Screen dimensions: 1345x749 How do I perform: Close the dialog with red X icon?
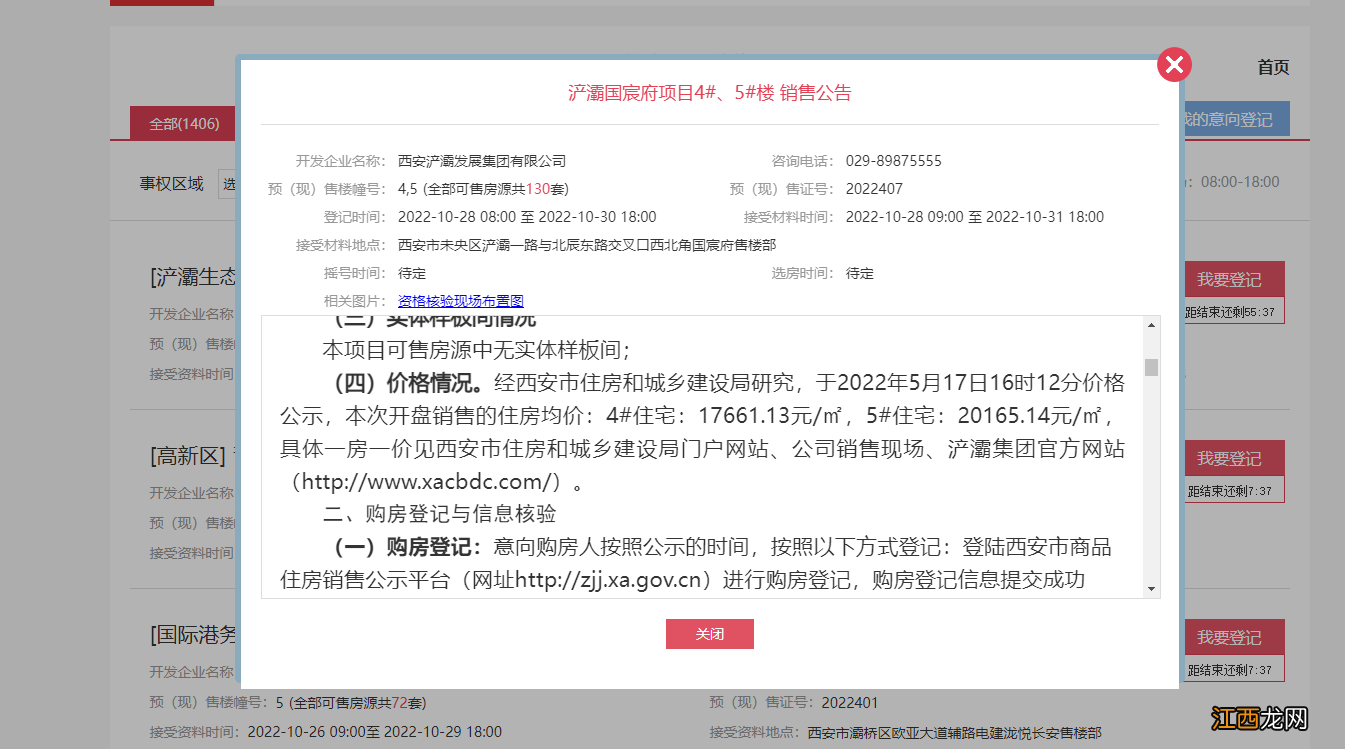coord(1174,65)
